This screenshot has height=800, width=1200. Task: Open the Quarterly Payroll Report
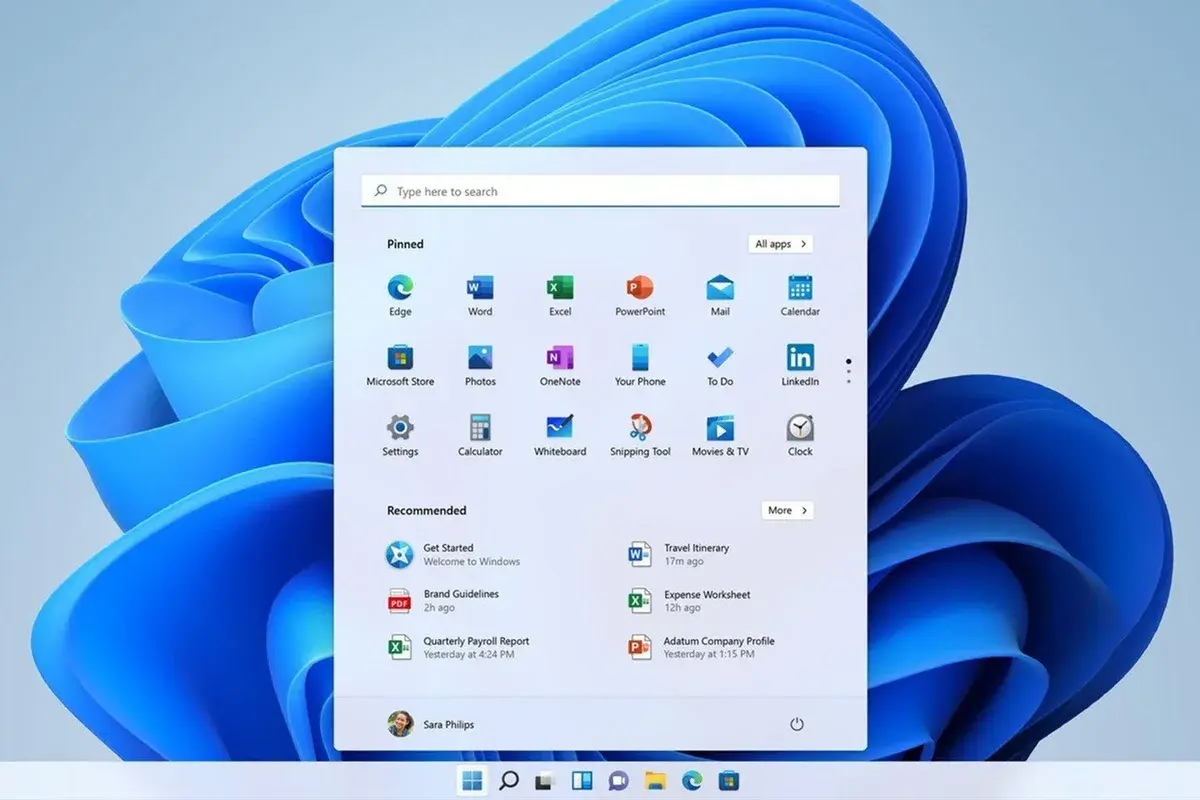point(458,647)
